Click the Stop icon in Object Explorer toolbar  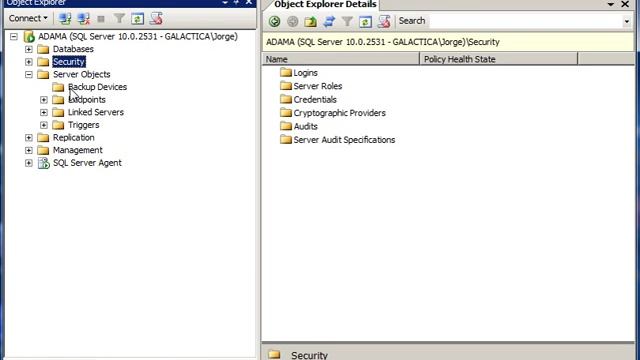tap(101, 19)
